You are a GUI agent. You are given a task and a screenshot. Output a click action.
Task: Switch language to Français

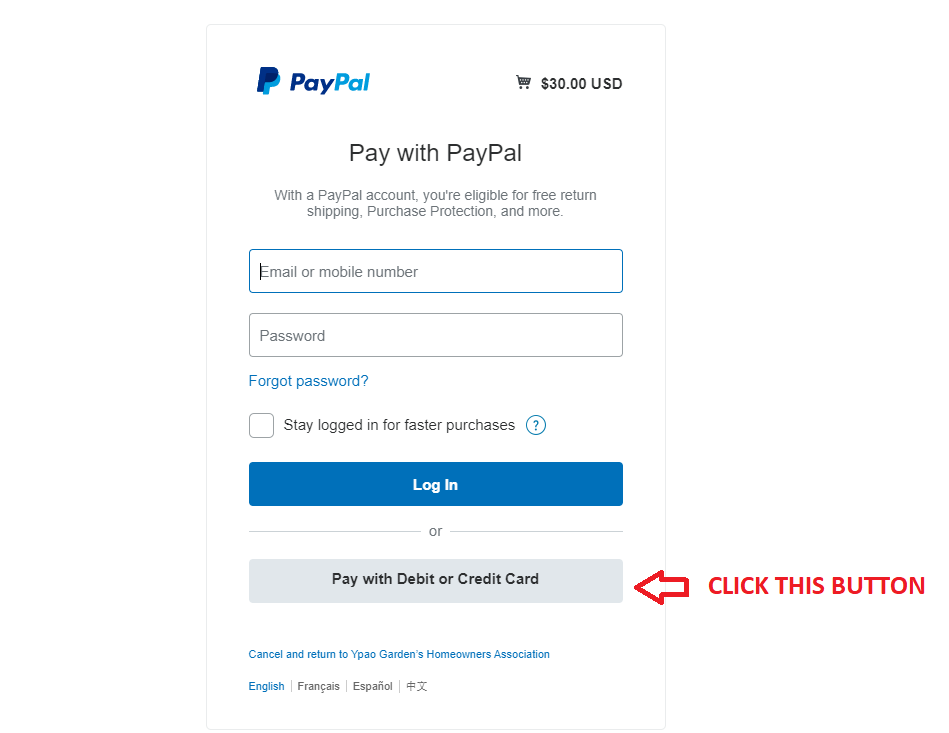[318, 686]
